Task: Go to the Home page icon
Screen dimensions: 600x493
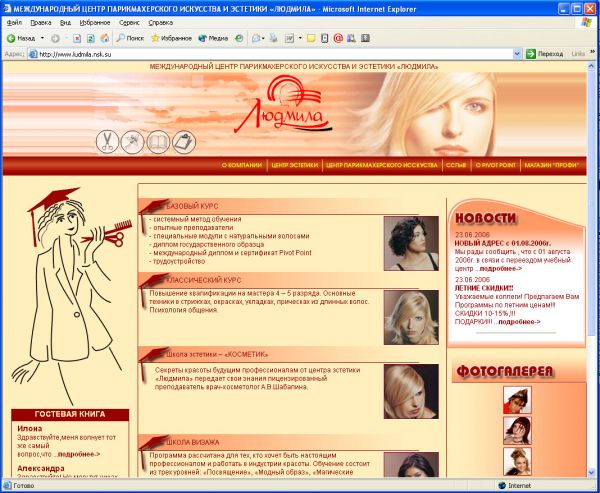Action: coord(104,38)
